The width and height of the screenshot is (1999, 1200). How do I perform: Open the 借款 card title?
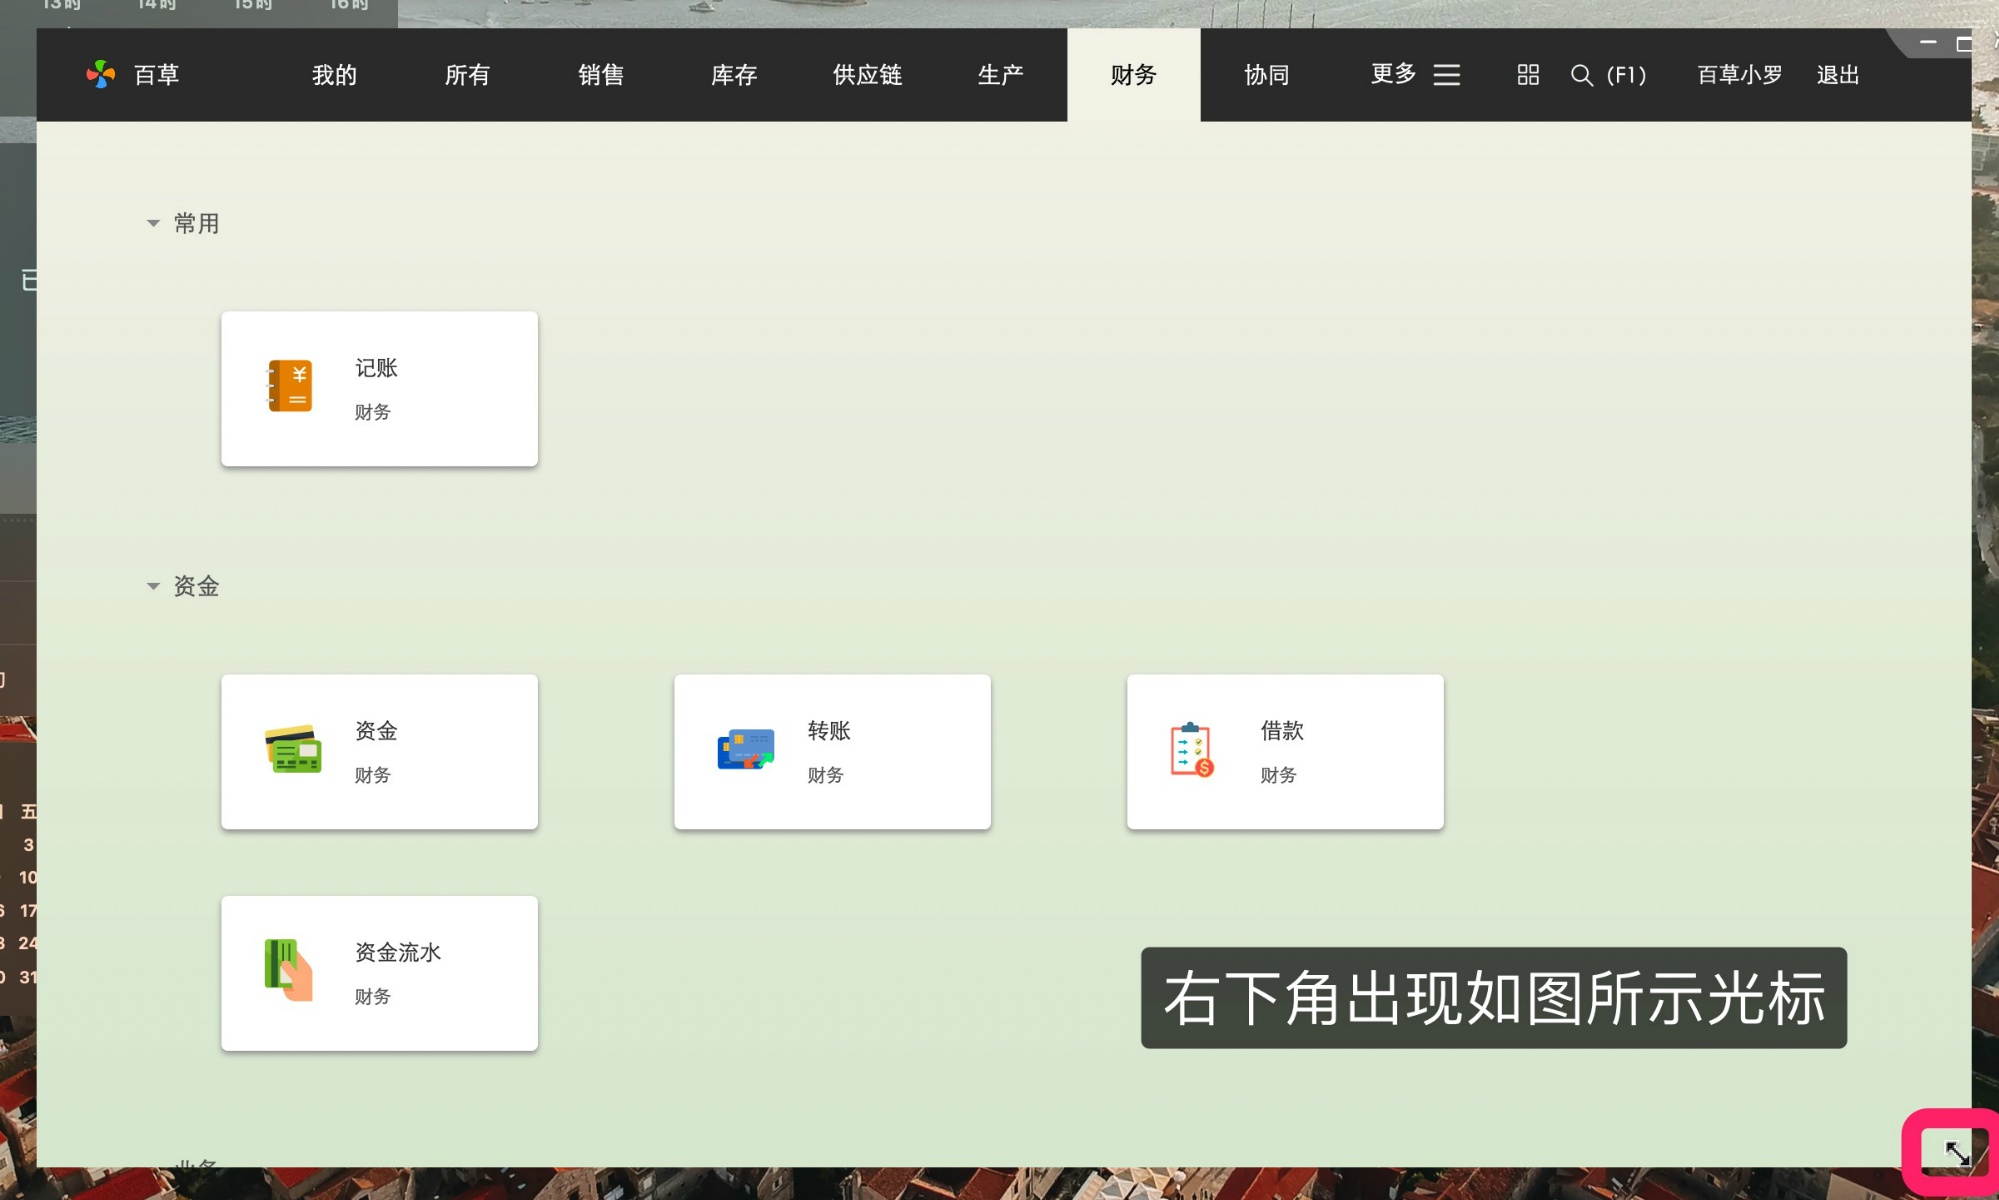point(1282,731)
